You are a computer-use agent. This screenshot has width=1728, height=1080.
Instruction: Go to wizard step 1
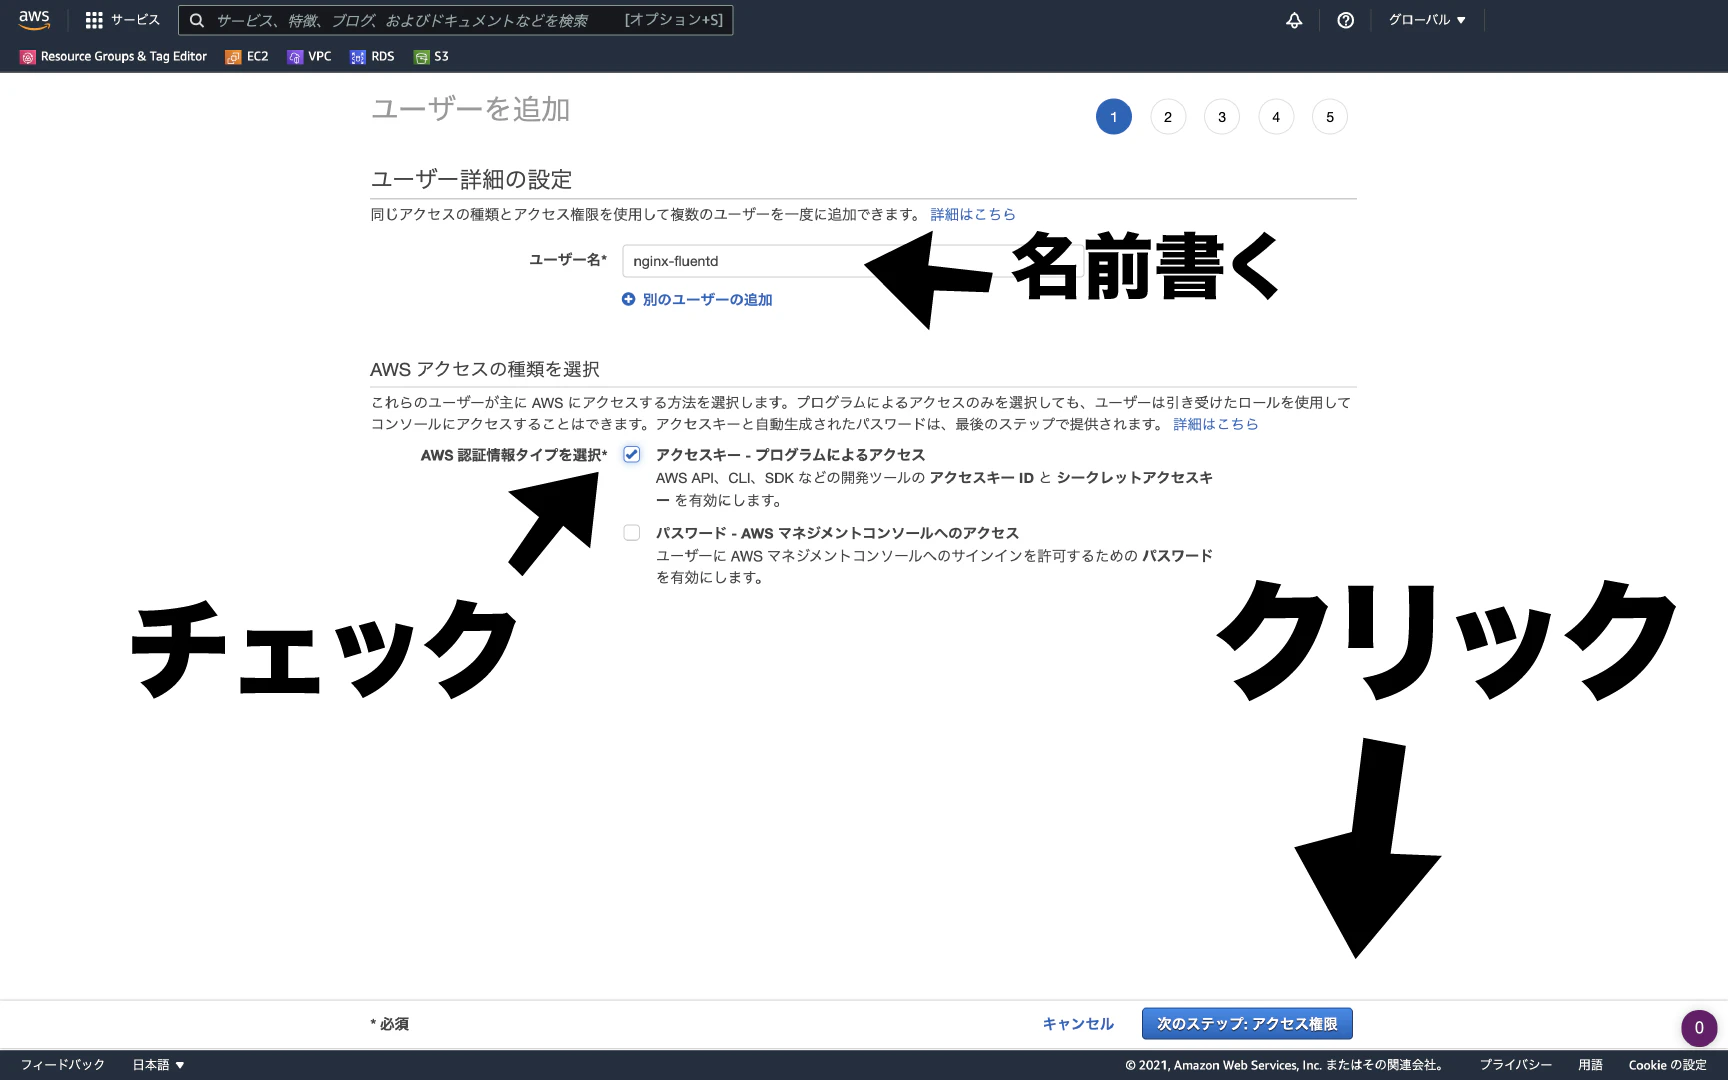point(1114,117)
